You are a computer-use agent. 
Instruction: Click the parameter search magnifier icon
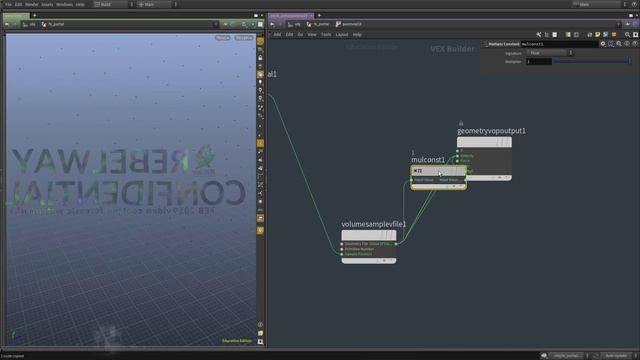coord(619,44)
